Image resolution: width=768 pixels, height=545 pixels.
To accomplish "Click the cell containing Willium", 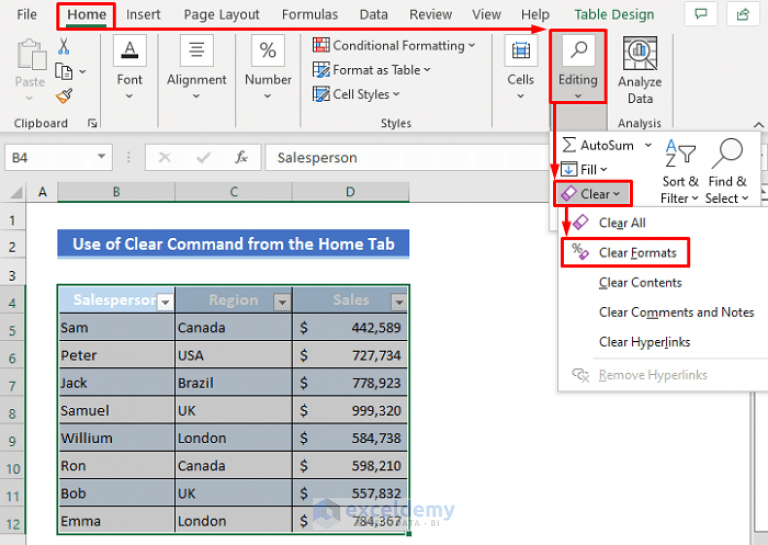I will click(x=117, y=438).
